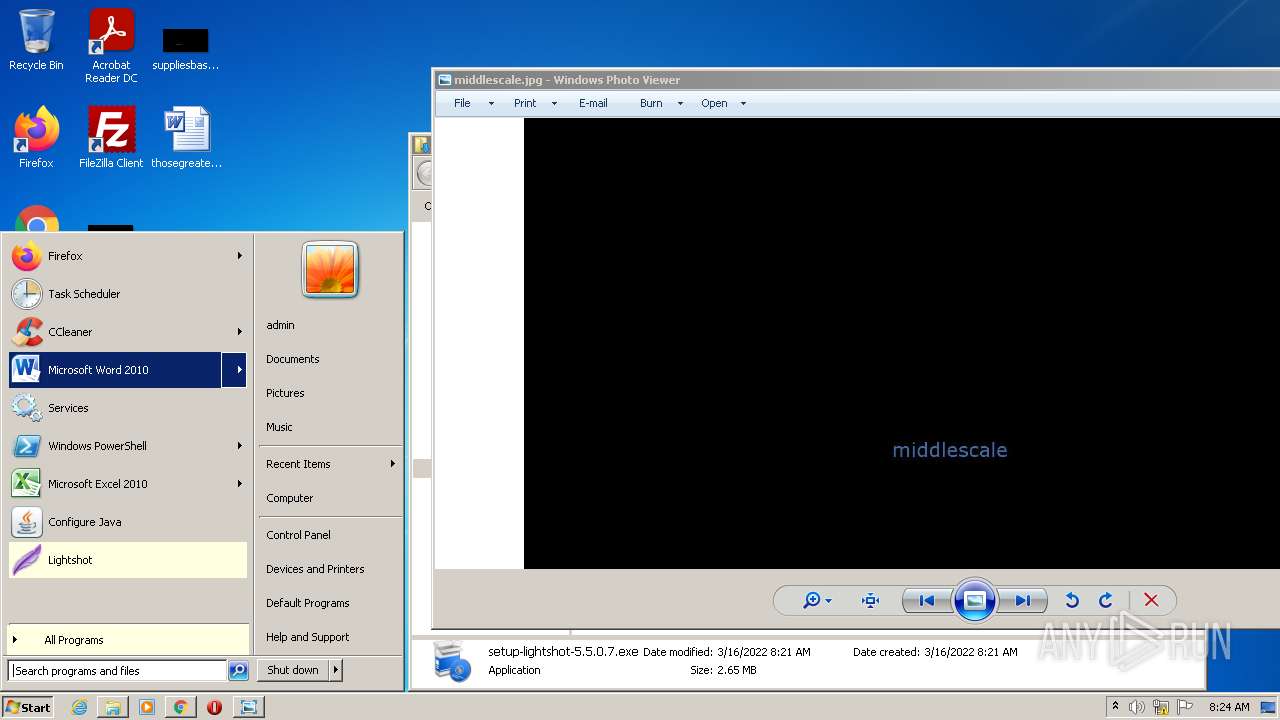Open Chrome taskbar icon
1280x720 pixels.
pyautogui.click(x=180, y=707)
